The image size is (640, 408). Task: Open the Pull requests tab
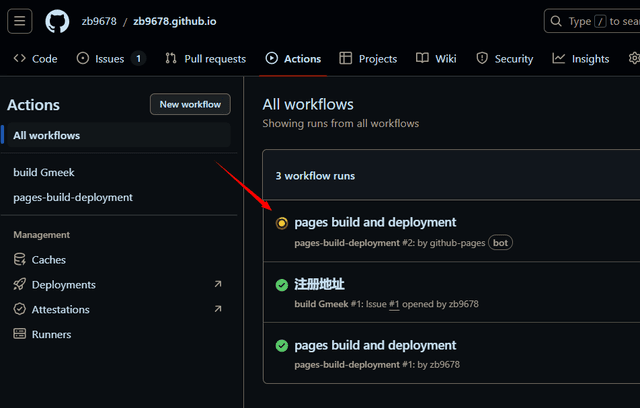click(205, 59)
